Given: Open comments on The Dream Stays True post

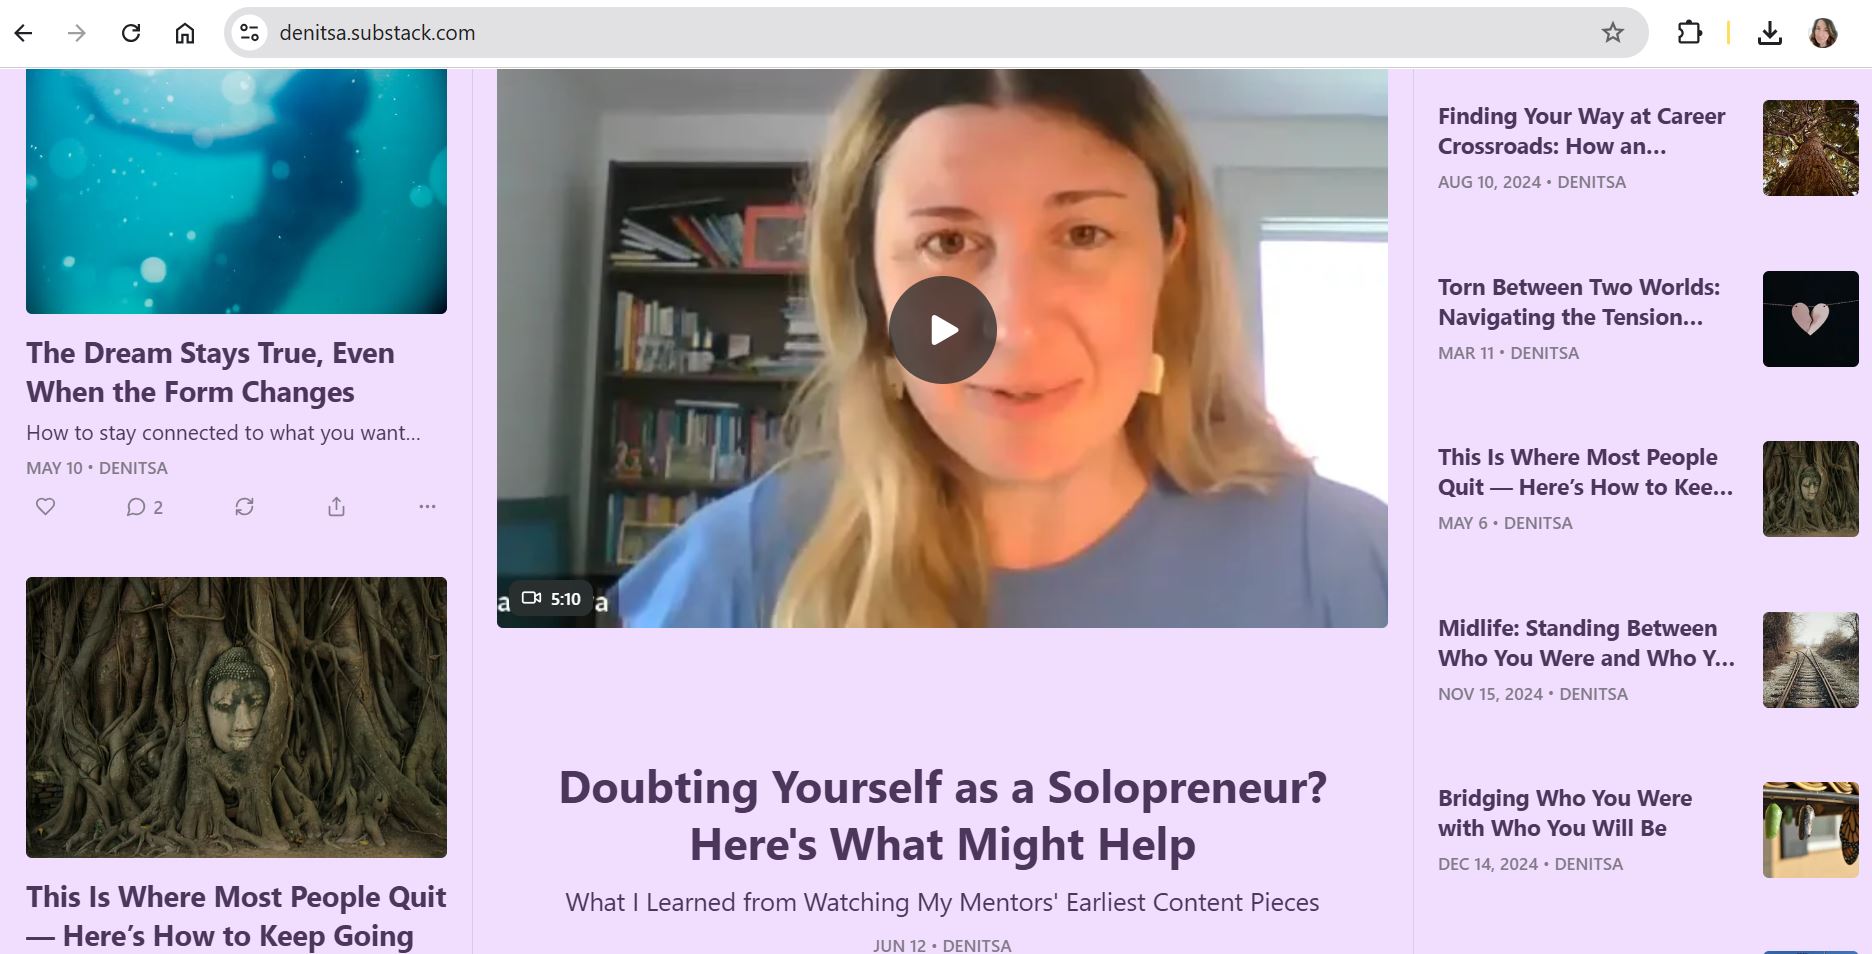Looking at the screenshot, I should click(x=144, y=507).
